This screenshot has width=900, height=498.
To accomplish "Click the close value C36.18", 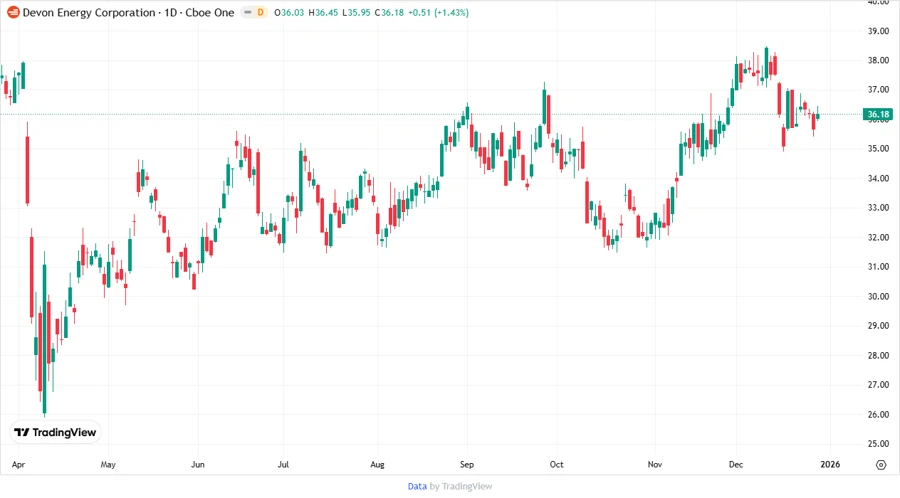I will 389,13.
